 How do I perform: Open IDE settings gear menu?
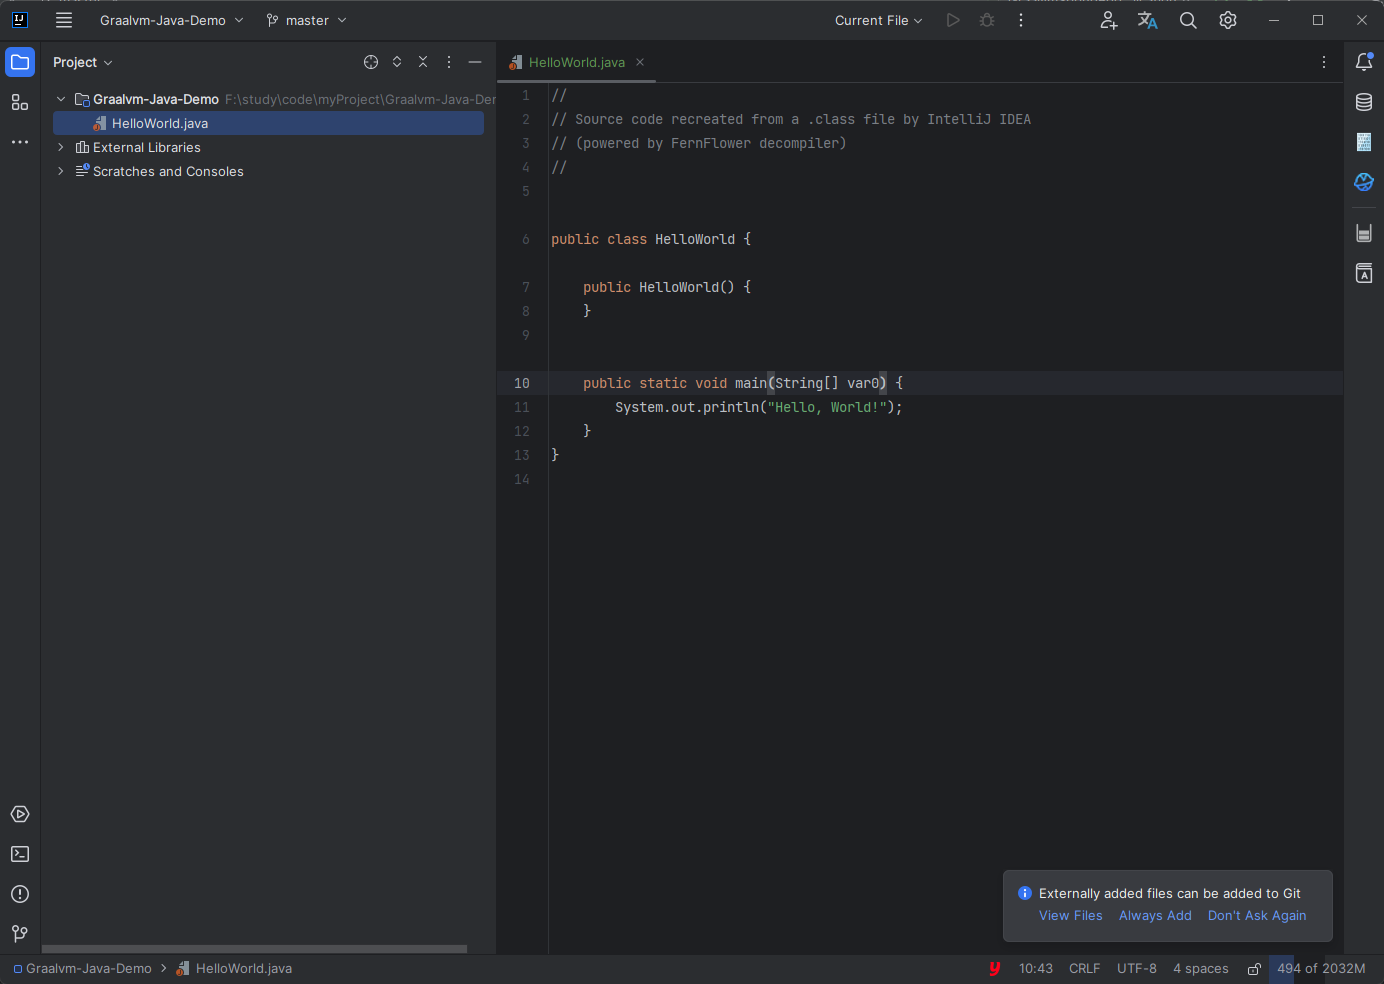tap(1228, 20)
